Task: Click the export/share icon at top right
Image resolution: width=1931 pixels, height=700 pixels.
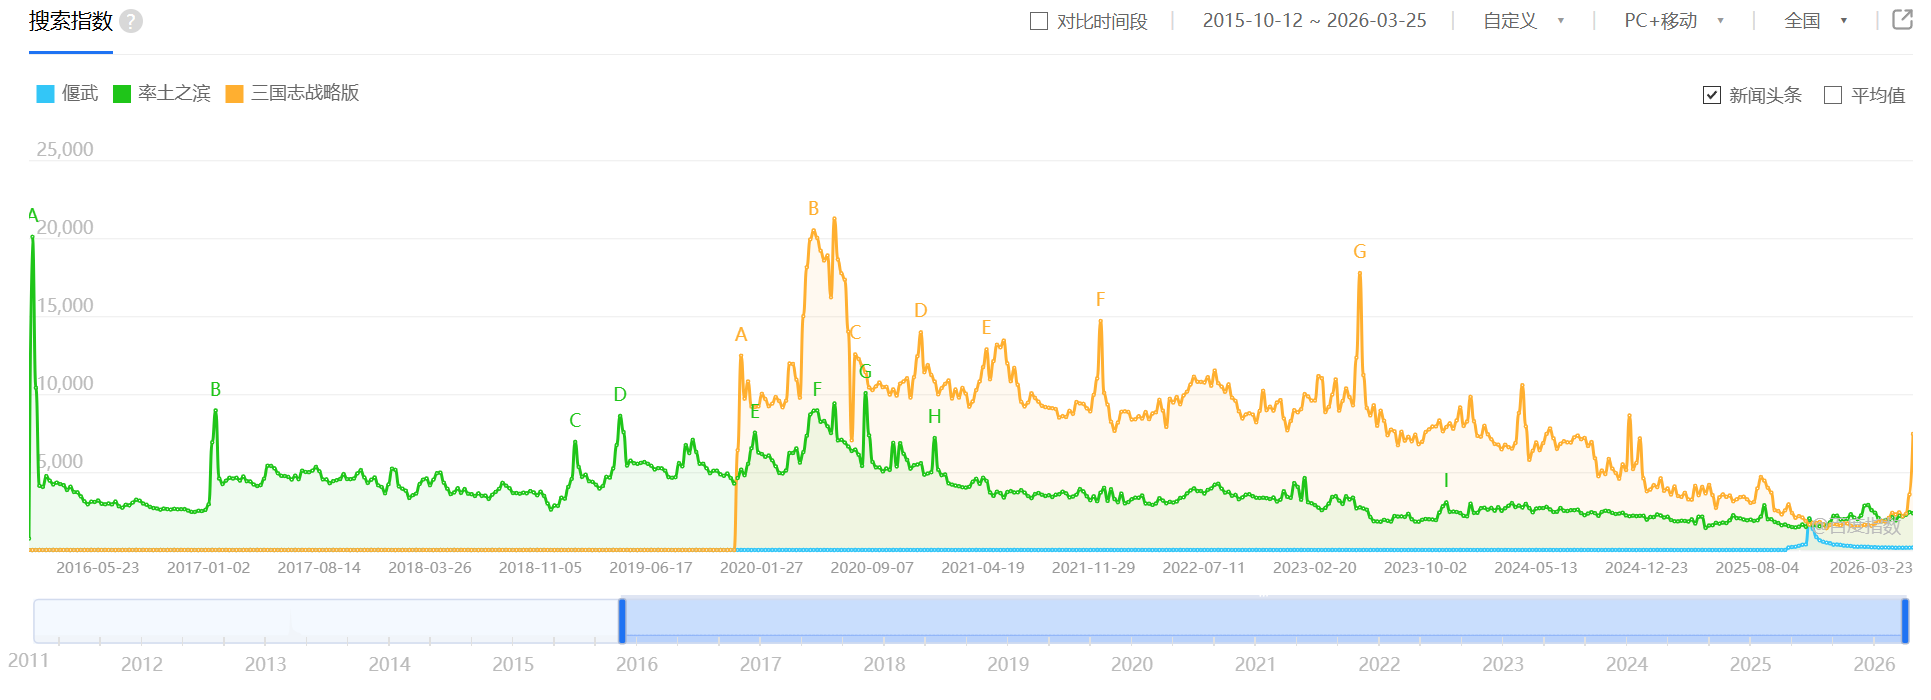Action: [1902, 20]
